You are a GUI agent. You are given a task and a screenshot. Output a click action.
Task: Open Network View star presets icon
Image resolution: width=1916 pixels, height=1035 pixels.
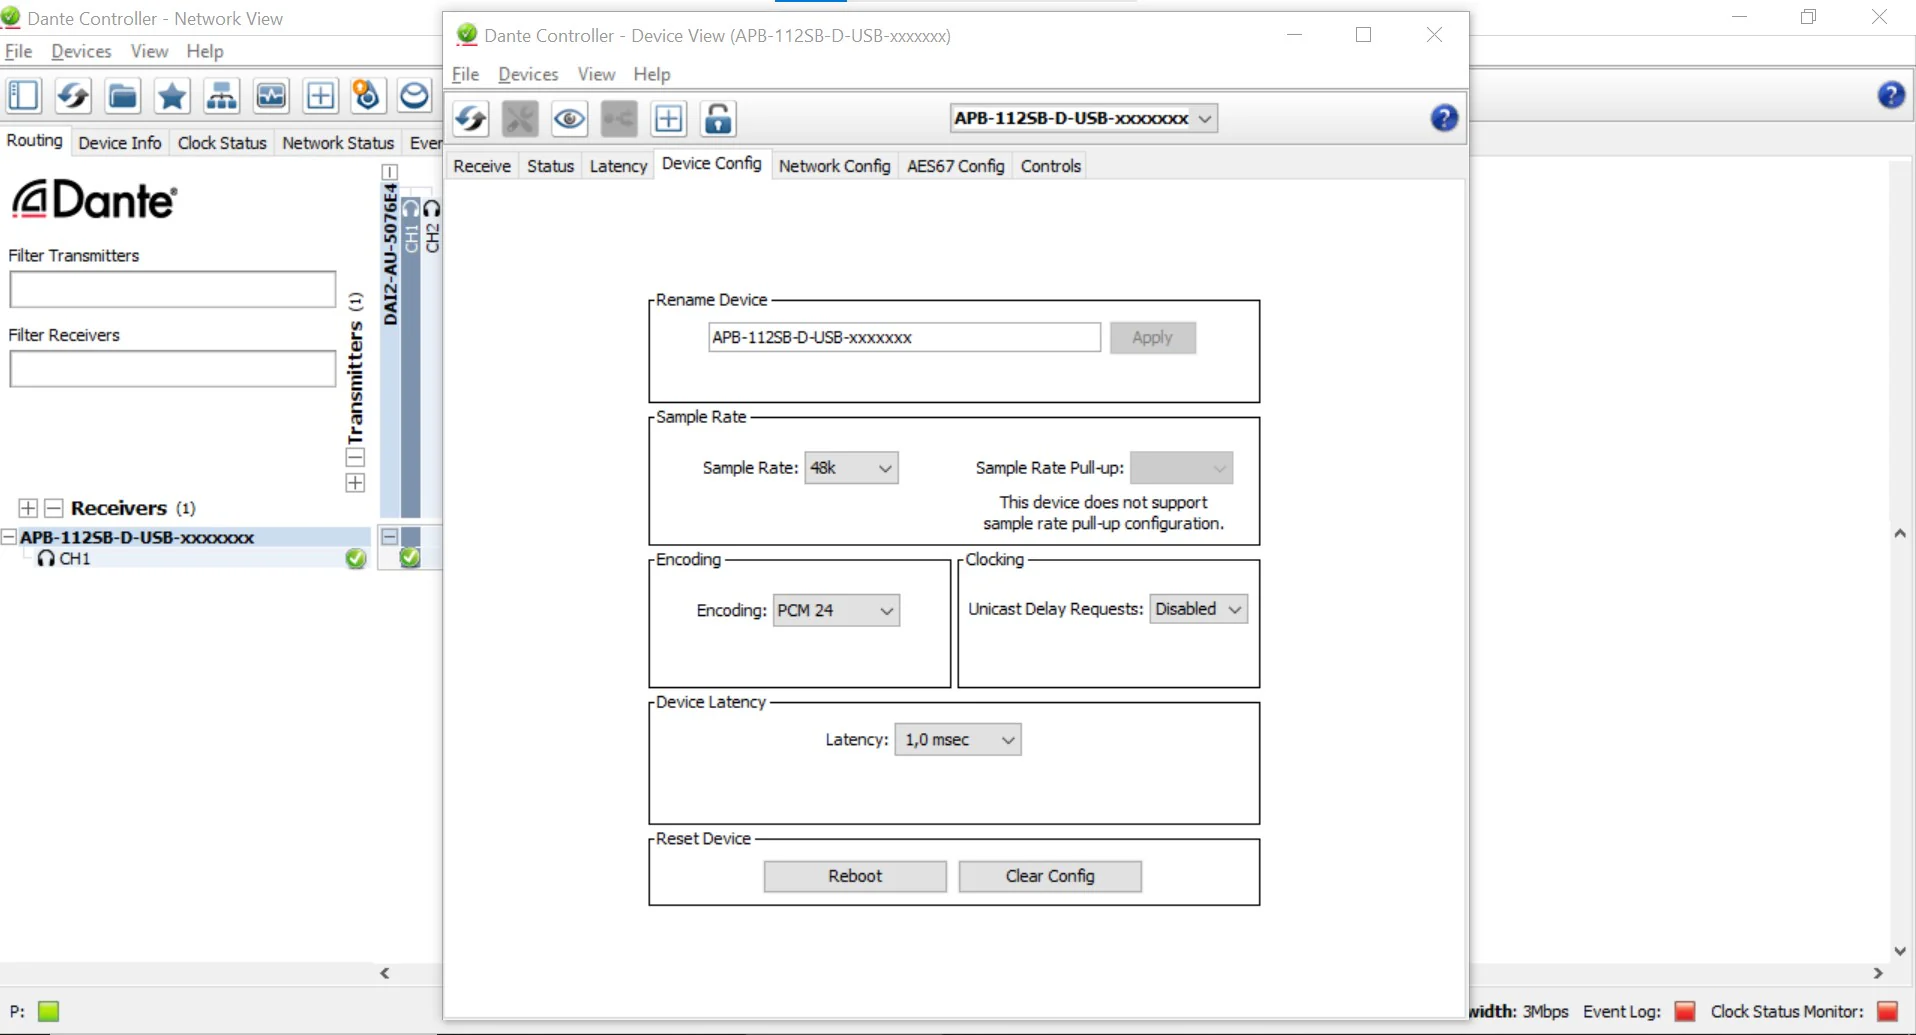click(172, 96)
